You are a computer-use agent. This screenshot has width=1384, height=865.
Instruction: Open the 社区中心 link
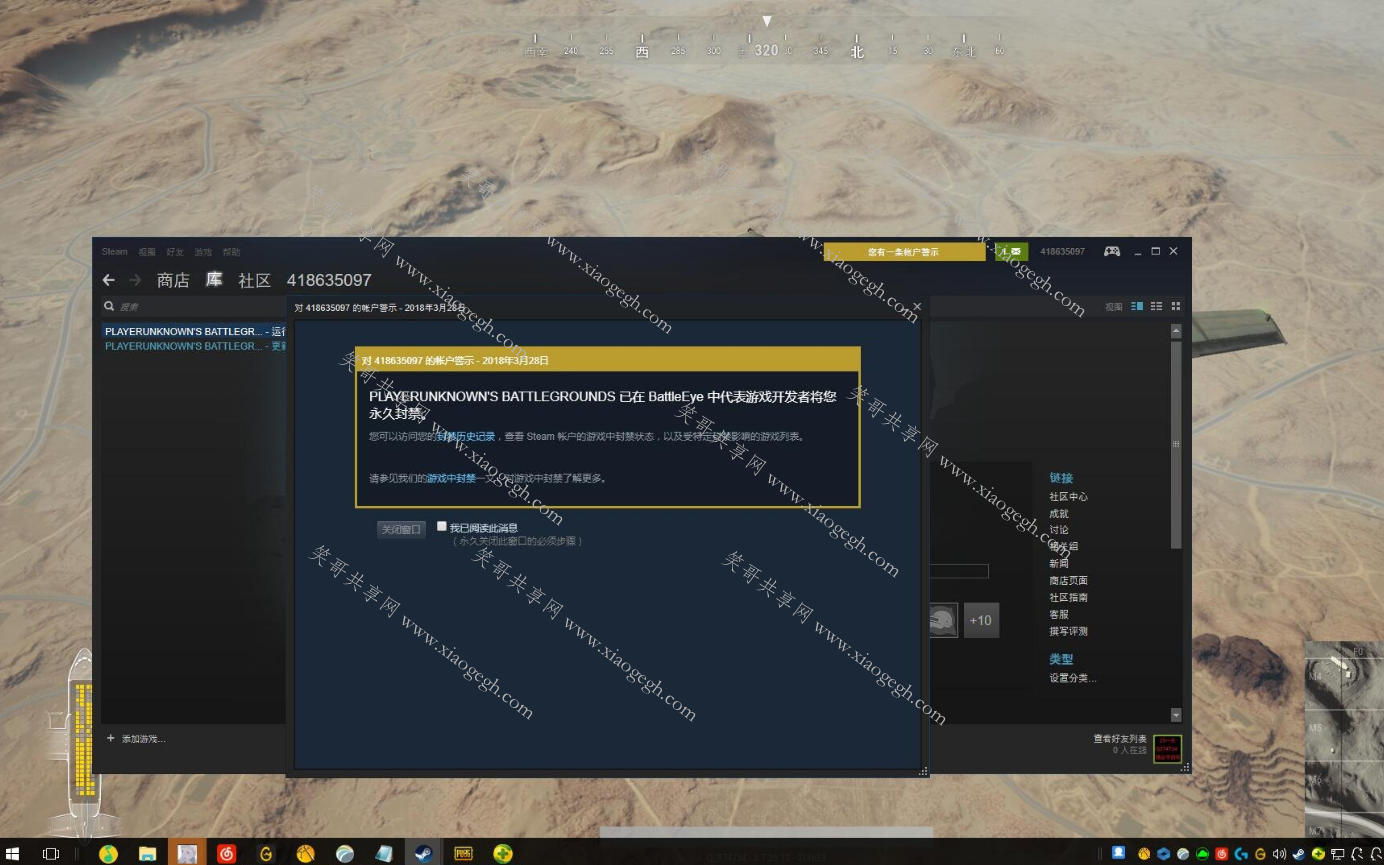pyautogui.click(x=1068, y=496)
